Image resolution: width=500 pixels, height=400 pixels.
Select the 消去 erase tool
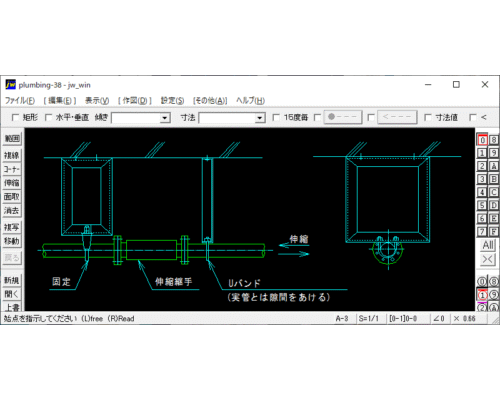pos(12,211)
